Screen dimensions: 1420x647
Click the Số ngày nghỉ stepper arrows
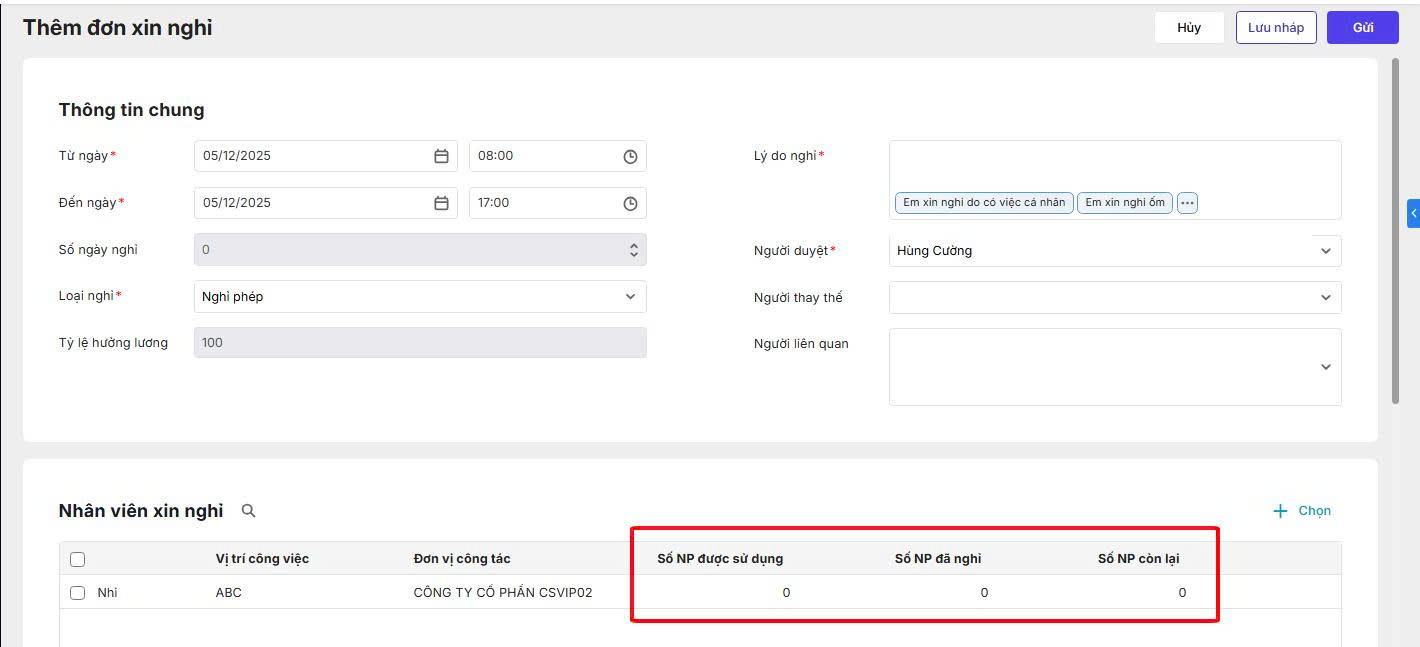(634, 250)
